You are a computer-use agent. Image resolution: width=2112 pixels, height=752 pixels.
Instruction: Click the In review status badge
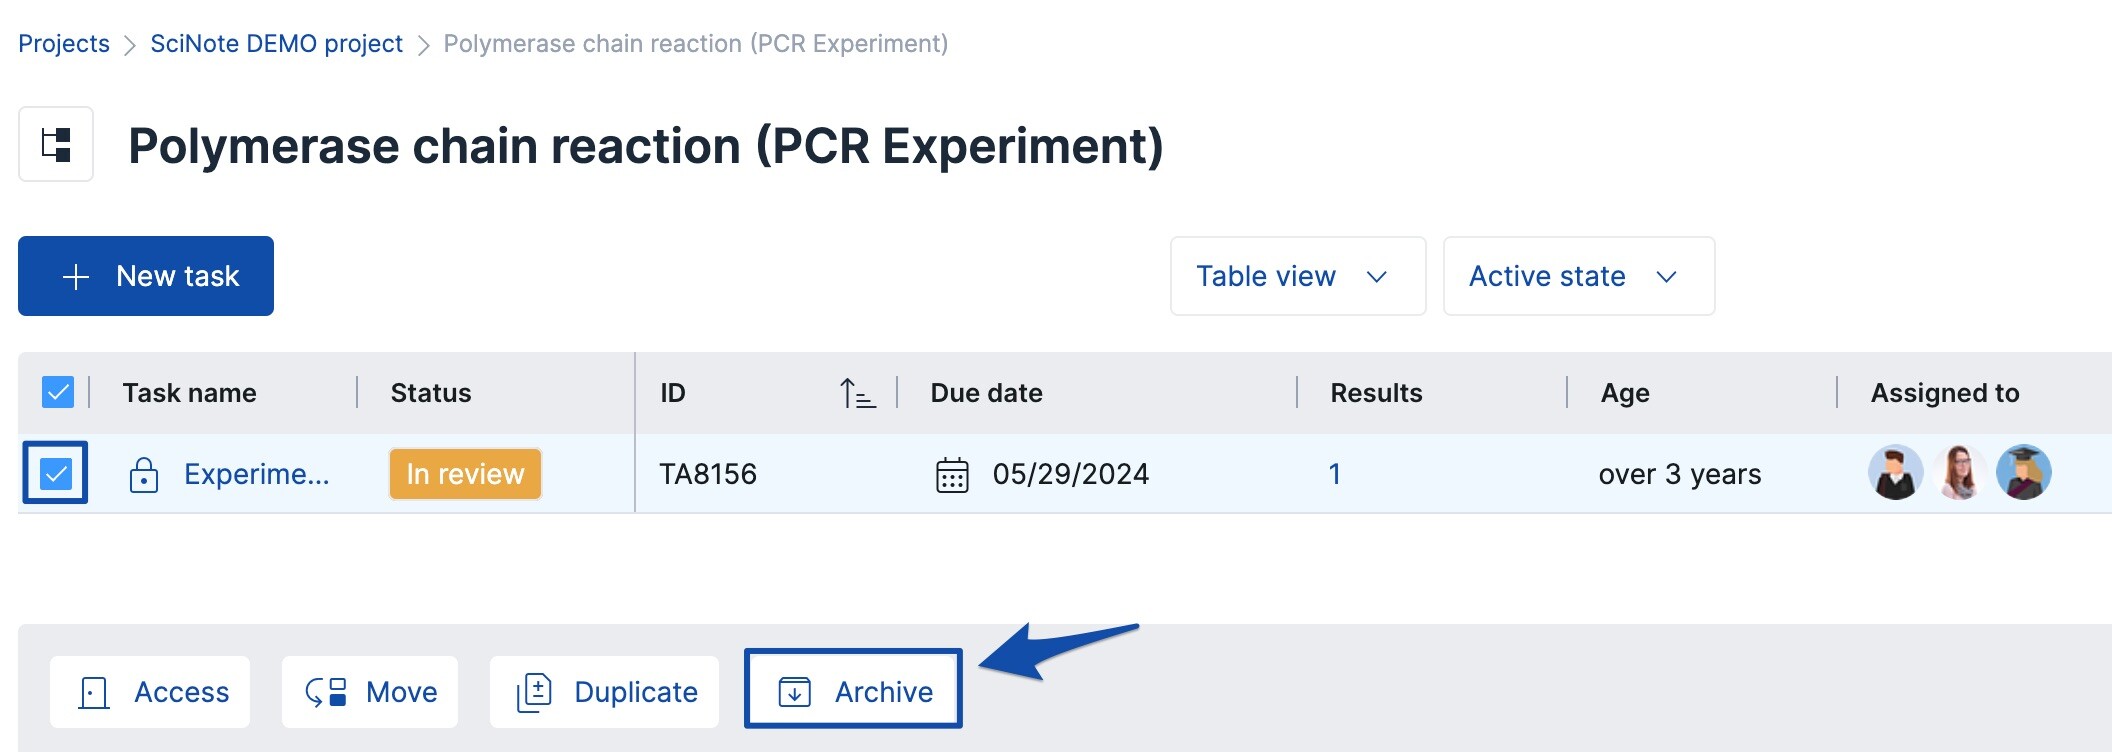(x=465, y=474)
